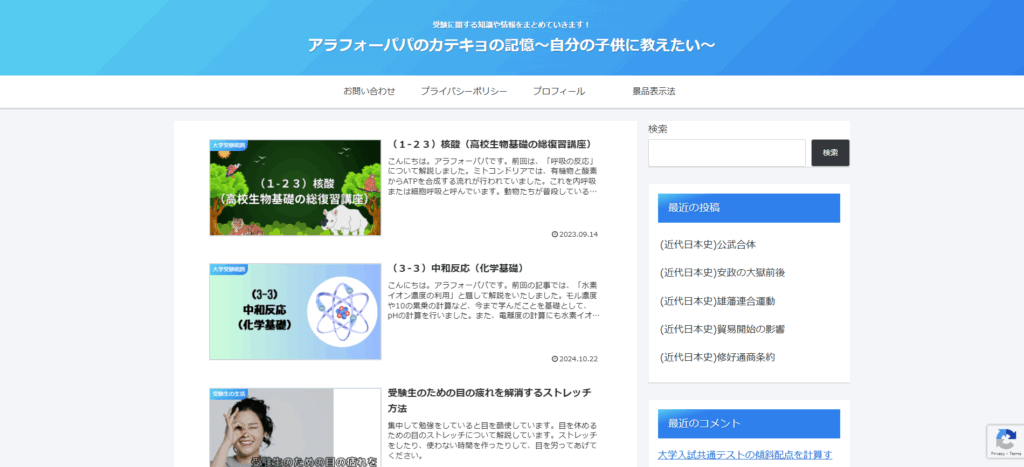Open recent post (近代日本史)公武合体

tap(707, 244)
